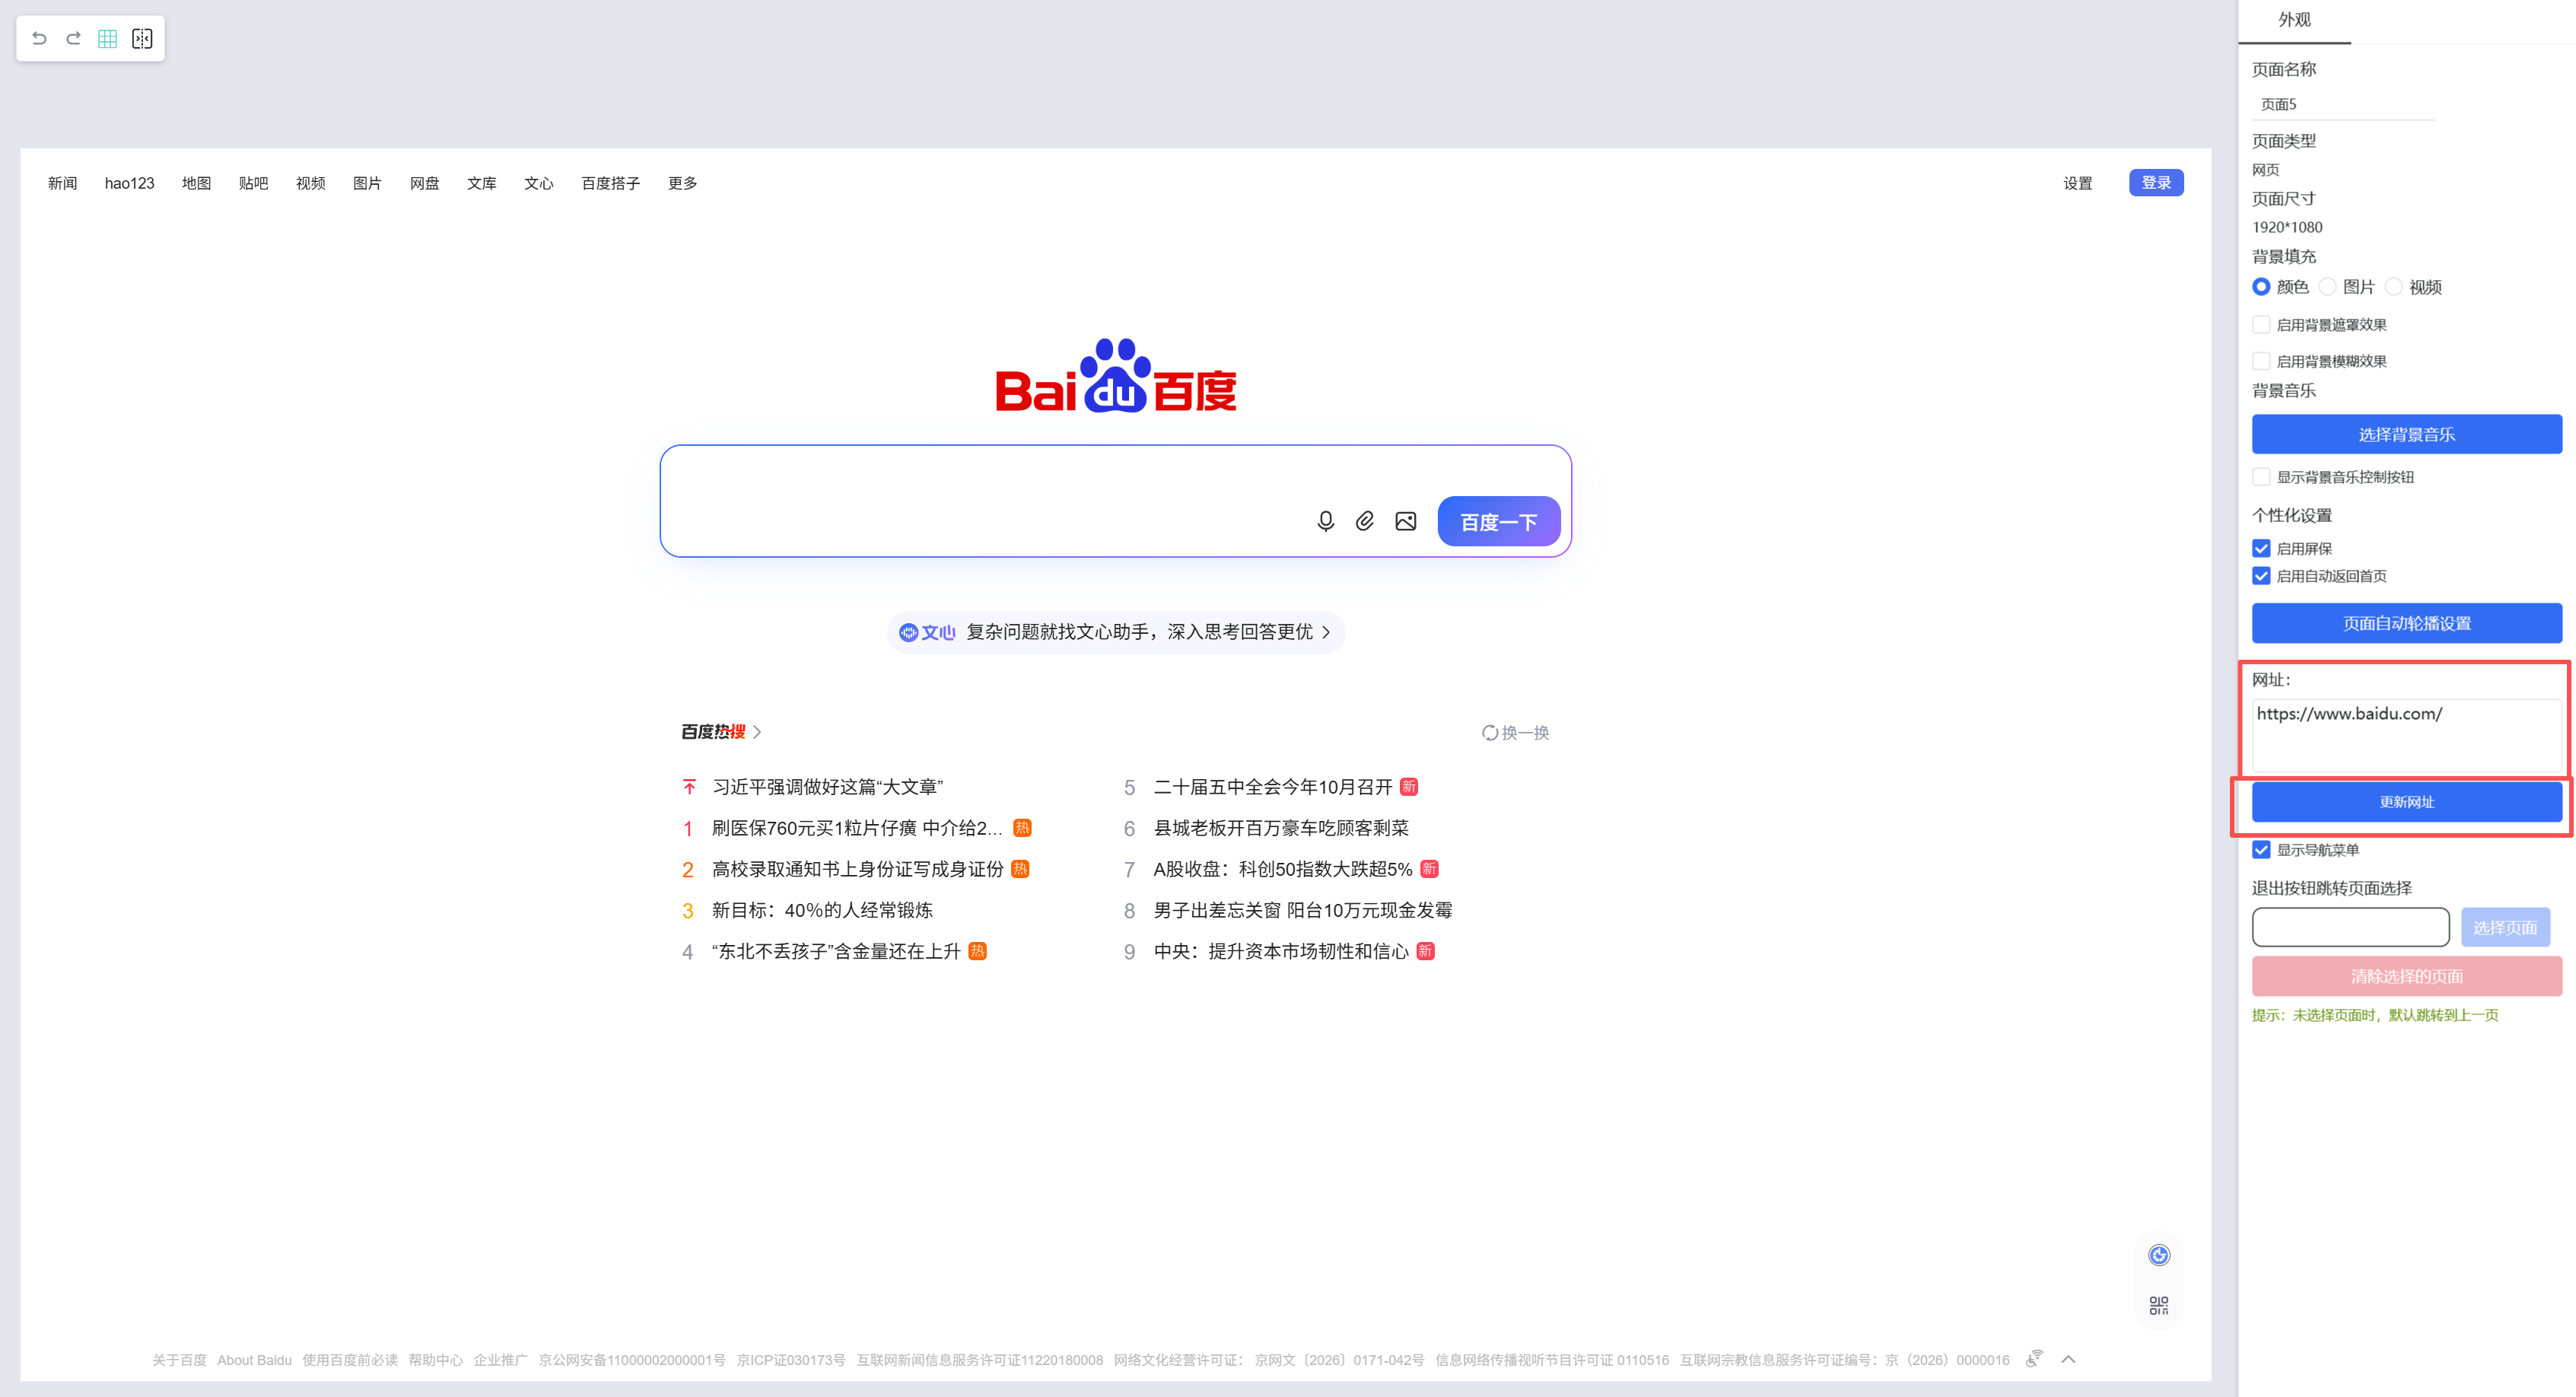
Task: Open hot search item 新目标：40%的人经常锻炼
Action: click(822, 910)
